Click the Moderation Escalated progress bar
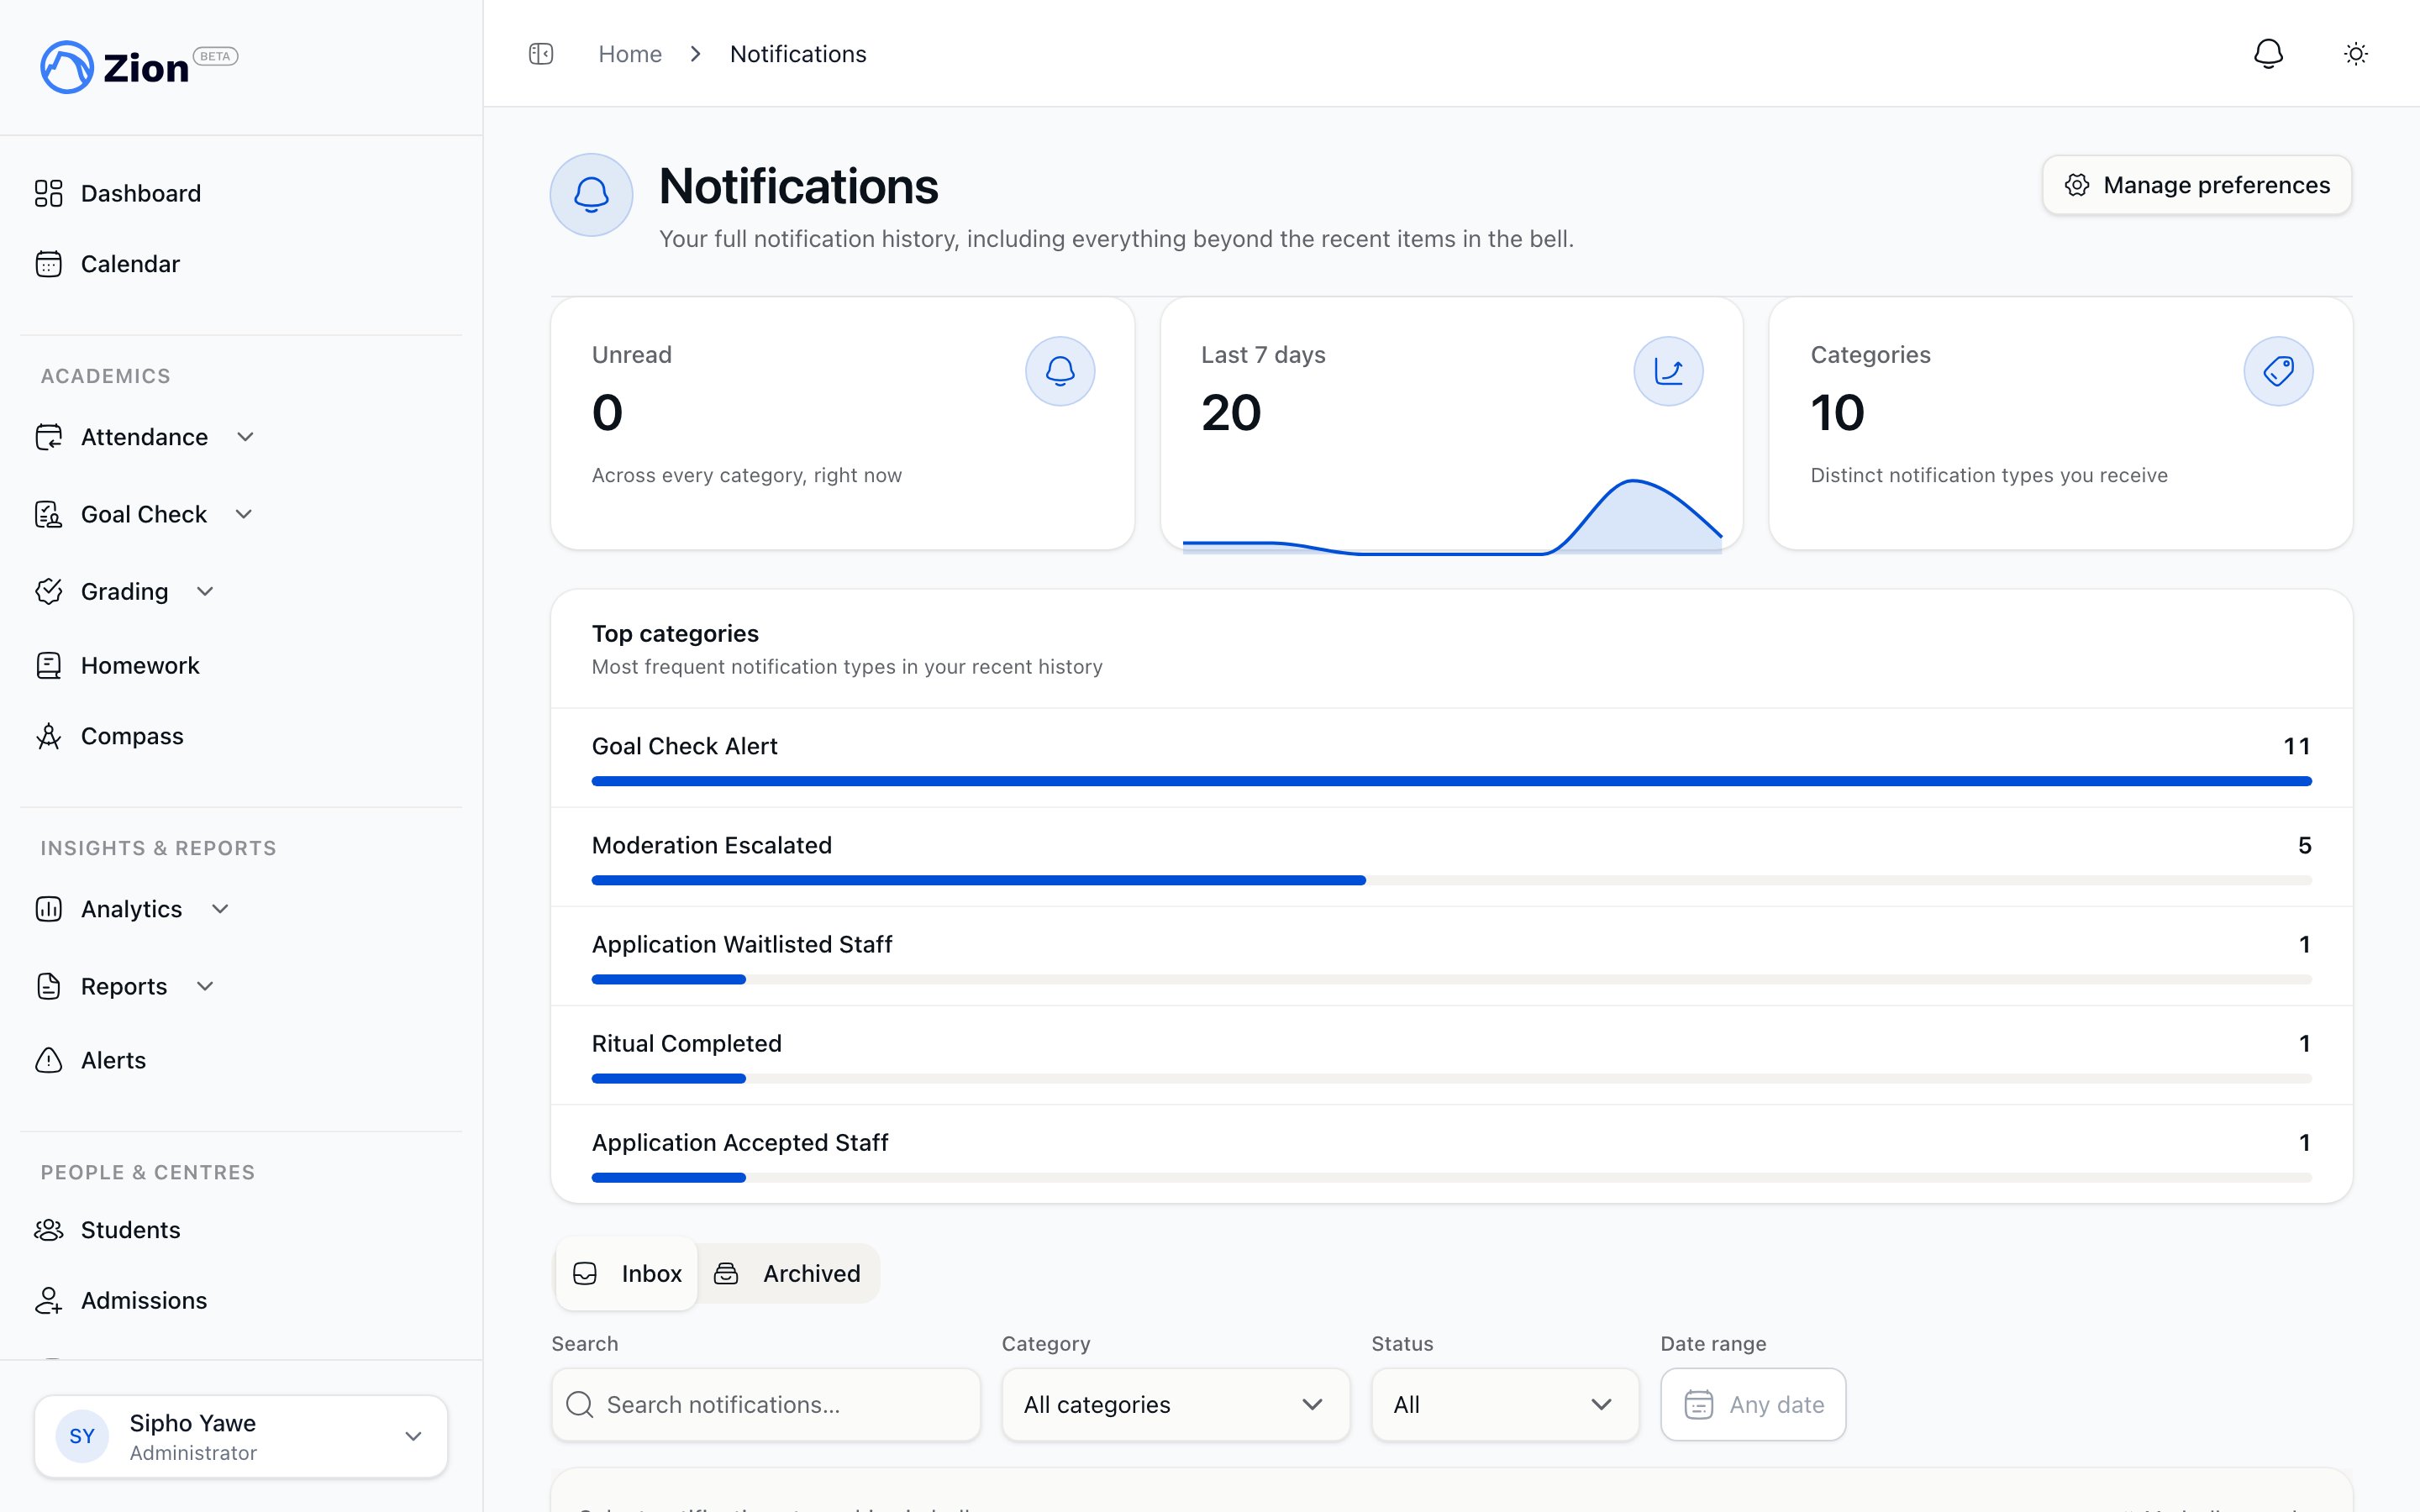2420x1512 pixels. tap(1451, 880)
